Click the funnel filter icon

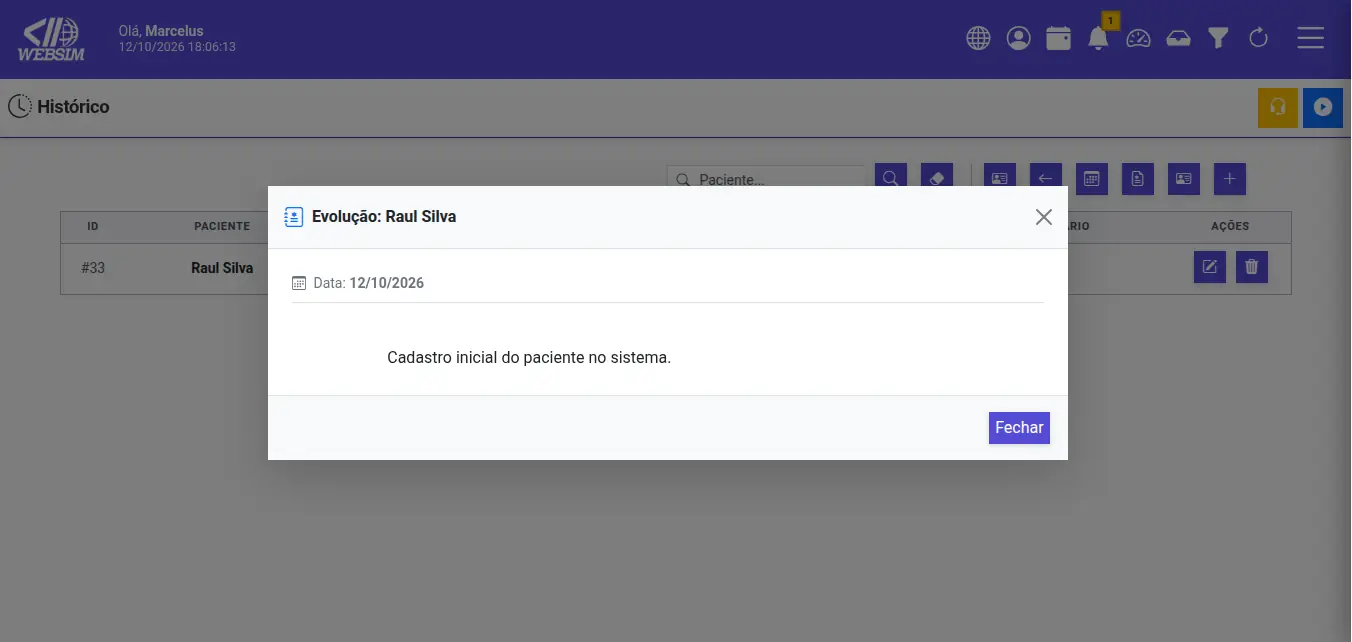[1218, 39]
